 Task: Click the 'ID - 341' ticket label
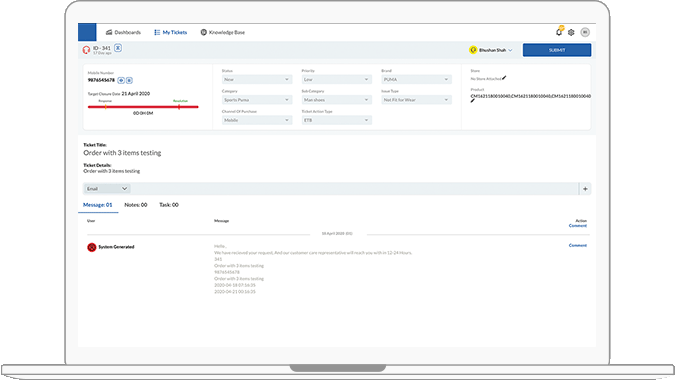click(102, 48)
